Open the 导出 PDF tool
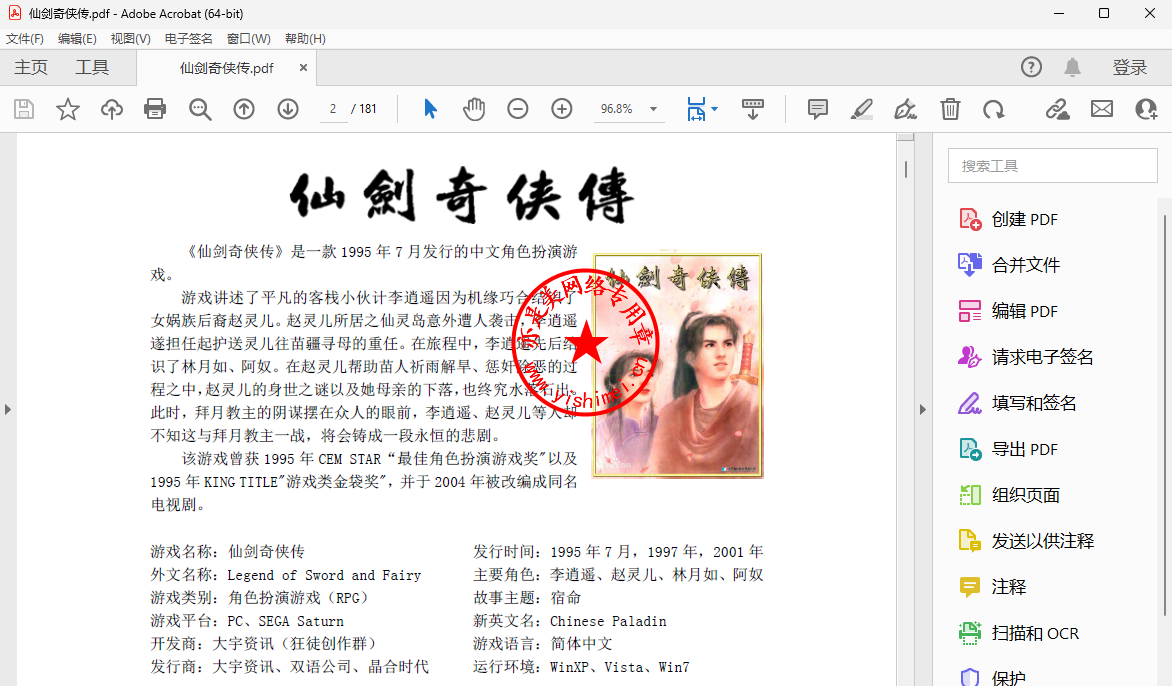Image resolution: width=1172 pixels, height=686 pixels. (1024, 449)
